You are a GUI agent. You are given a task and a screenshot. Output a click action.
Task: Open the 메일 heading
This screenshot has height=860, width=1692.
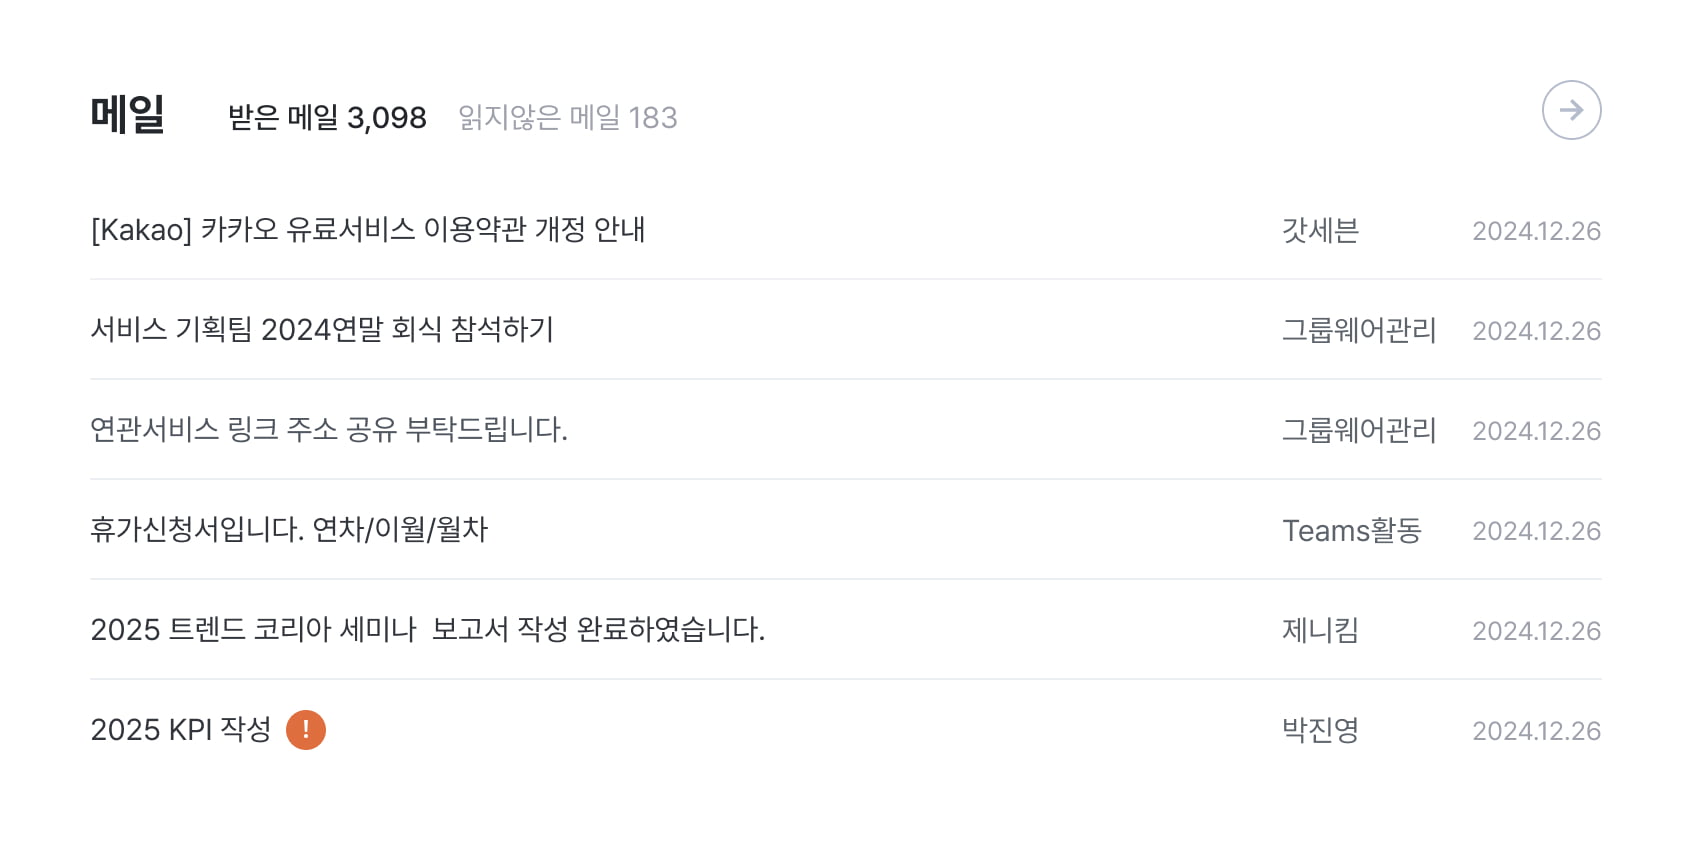click(x=128, y=114)
